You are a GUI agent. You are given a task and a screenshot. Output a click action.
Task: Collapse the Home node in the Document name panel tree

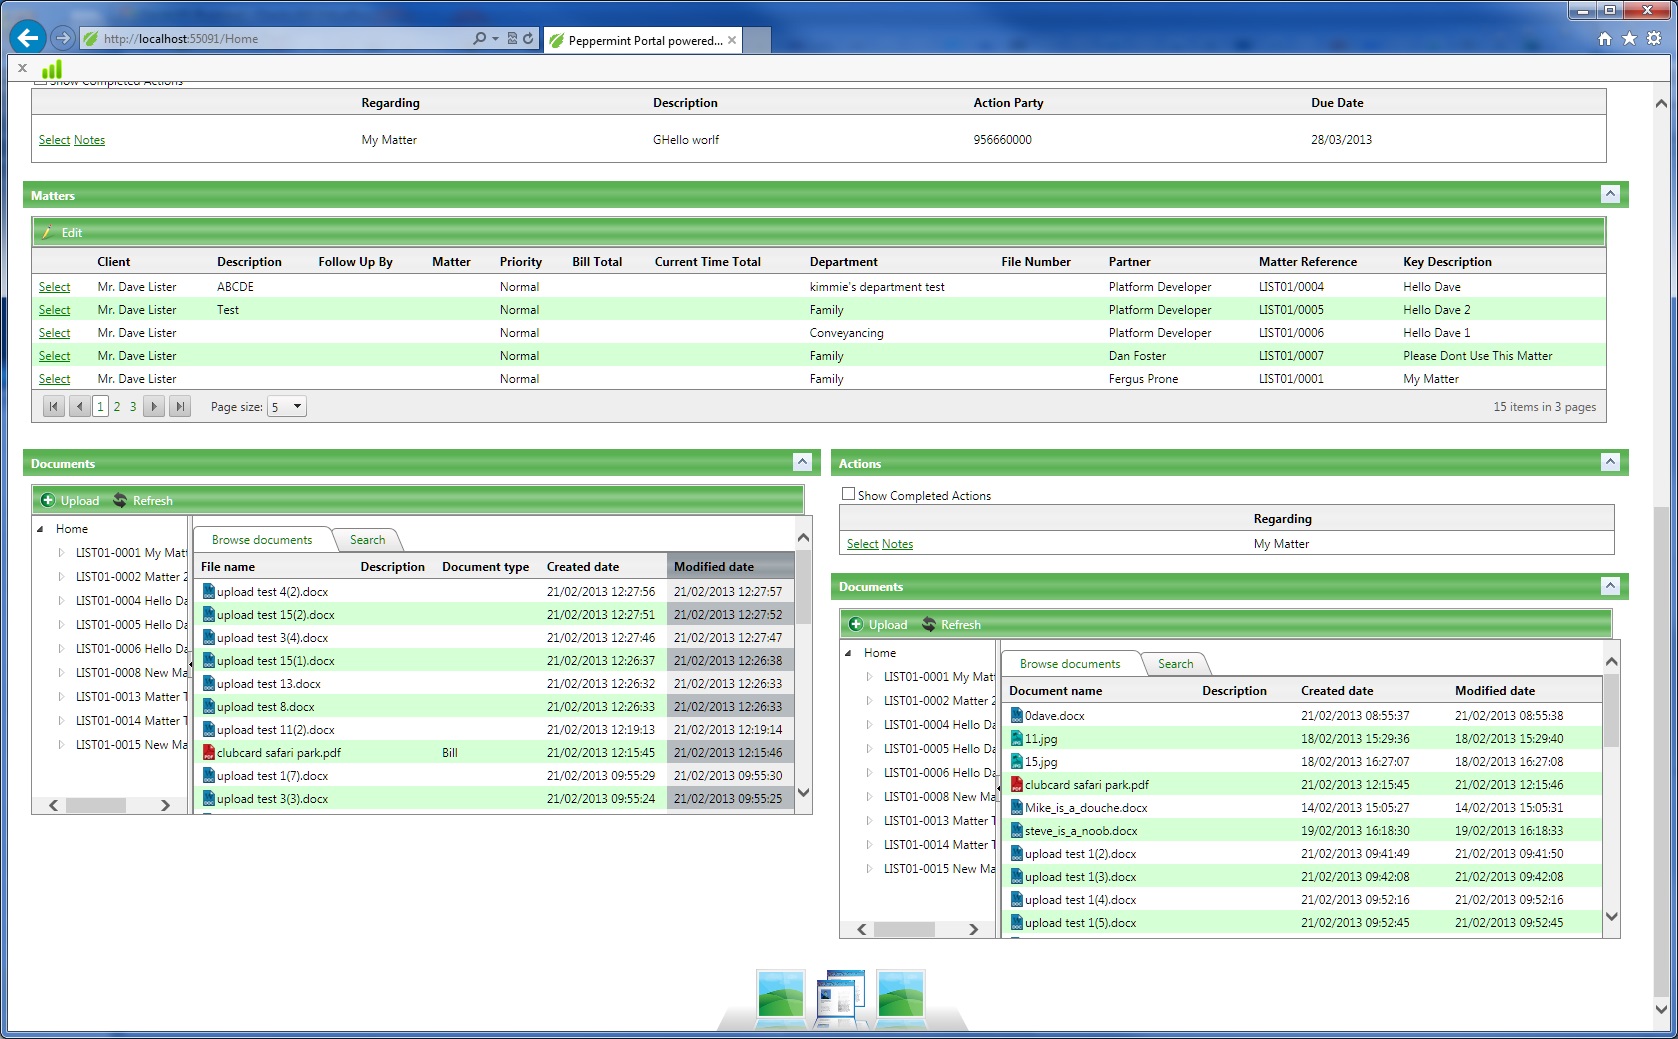(x=849, y=652)
